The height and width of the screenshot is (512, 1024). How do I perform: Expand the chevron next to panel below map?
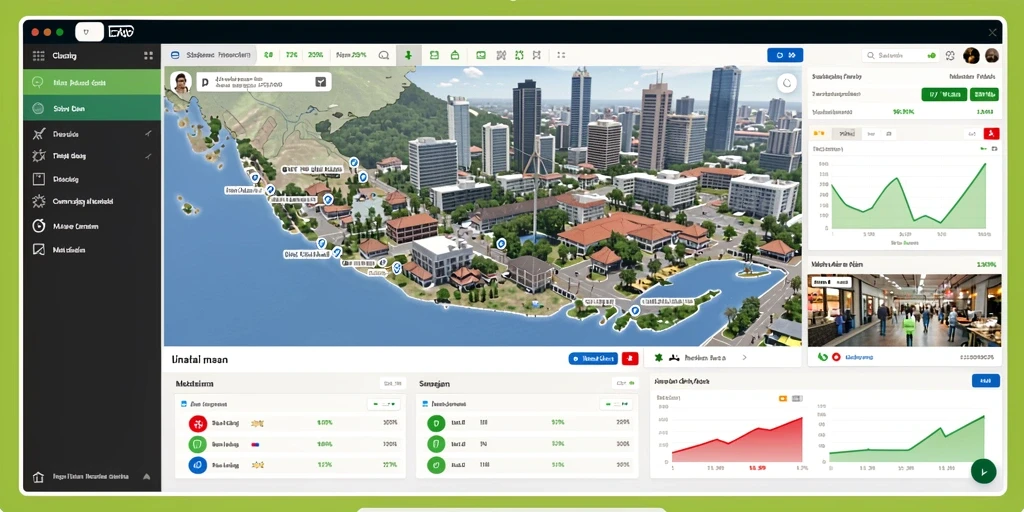tap(744, 358)
